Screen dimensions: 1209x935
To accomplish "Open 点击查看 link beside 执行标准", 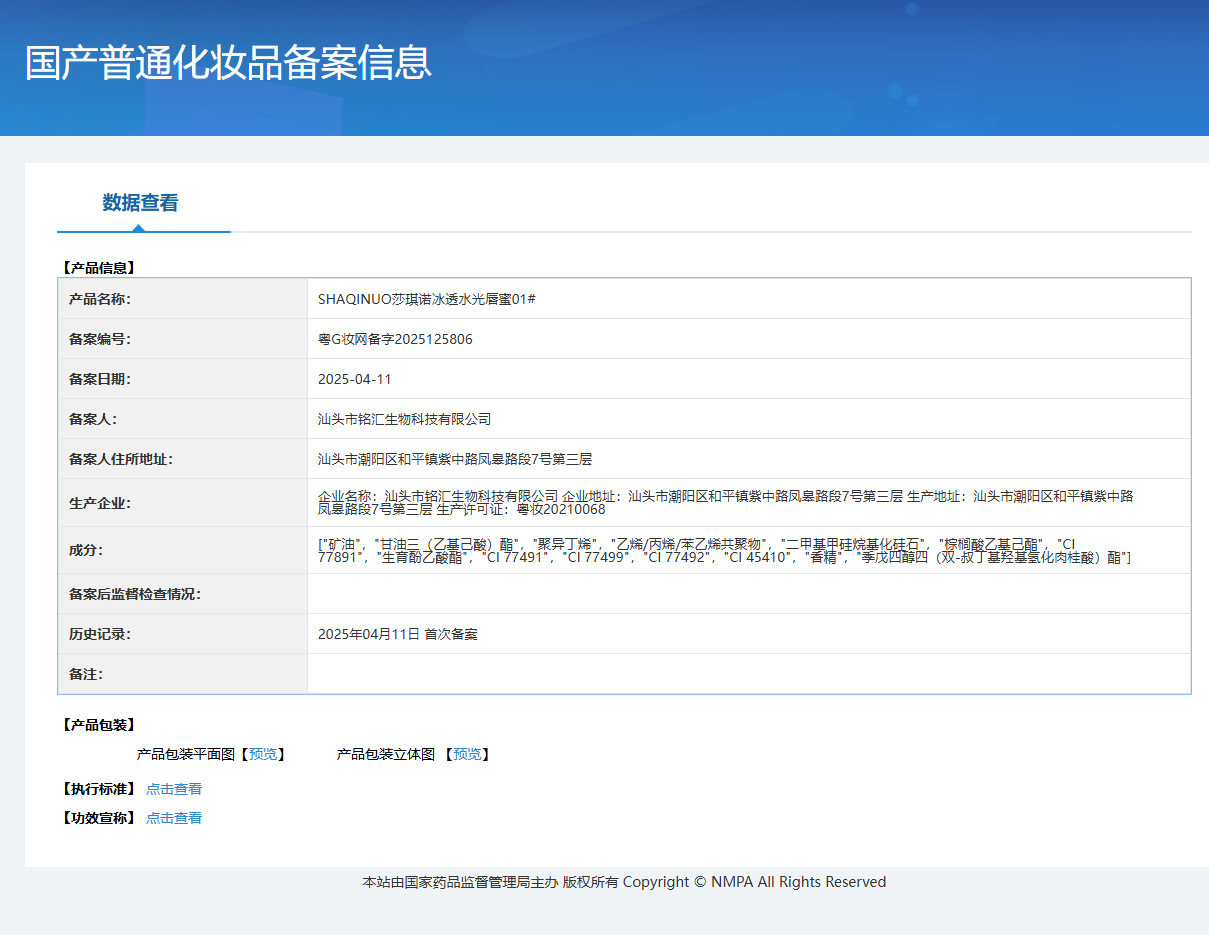I will pos(174,789).
